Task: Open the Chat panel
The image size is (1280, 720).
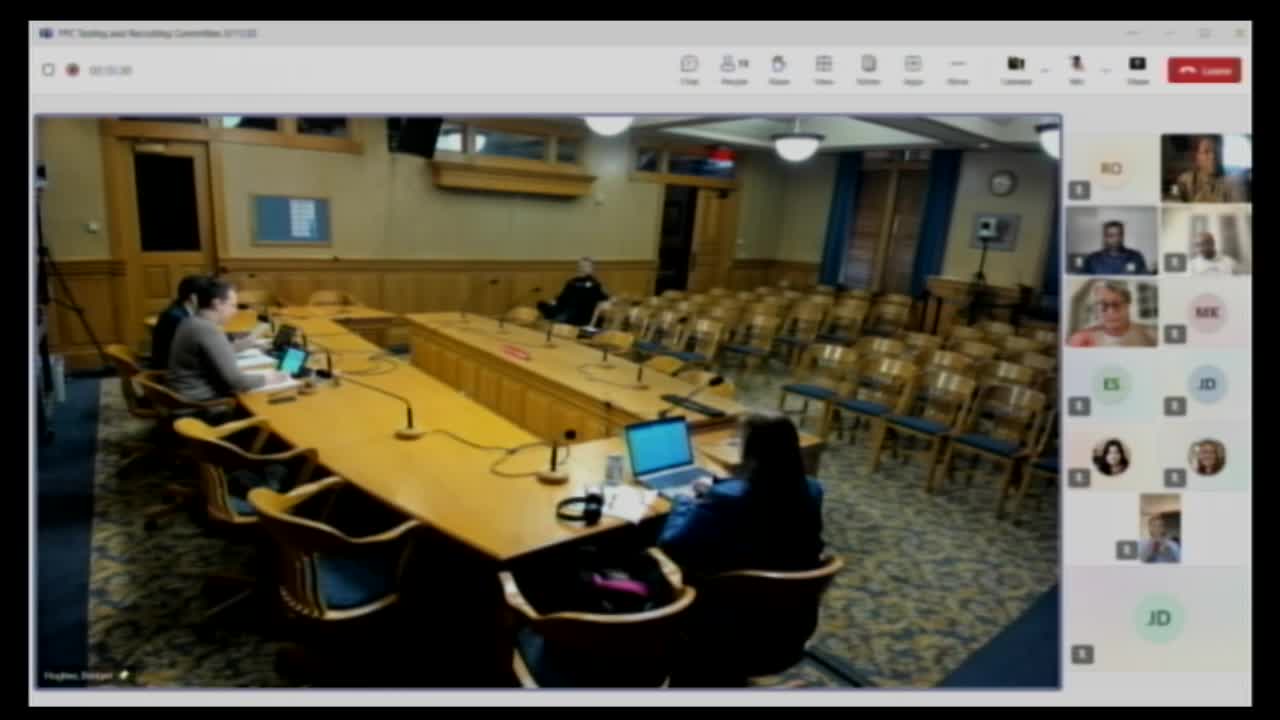Action: (689, 69)
